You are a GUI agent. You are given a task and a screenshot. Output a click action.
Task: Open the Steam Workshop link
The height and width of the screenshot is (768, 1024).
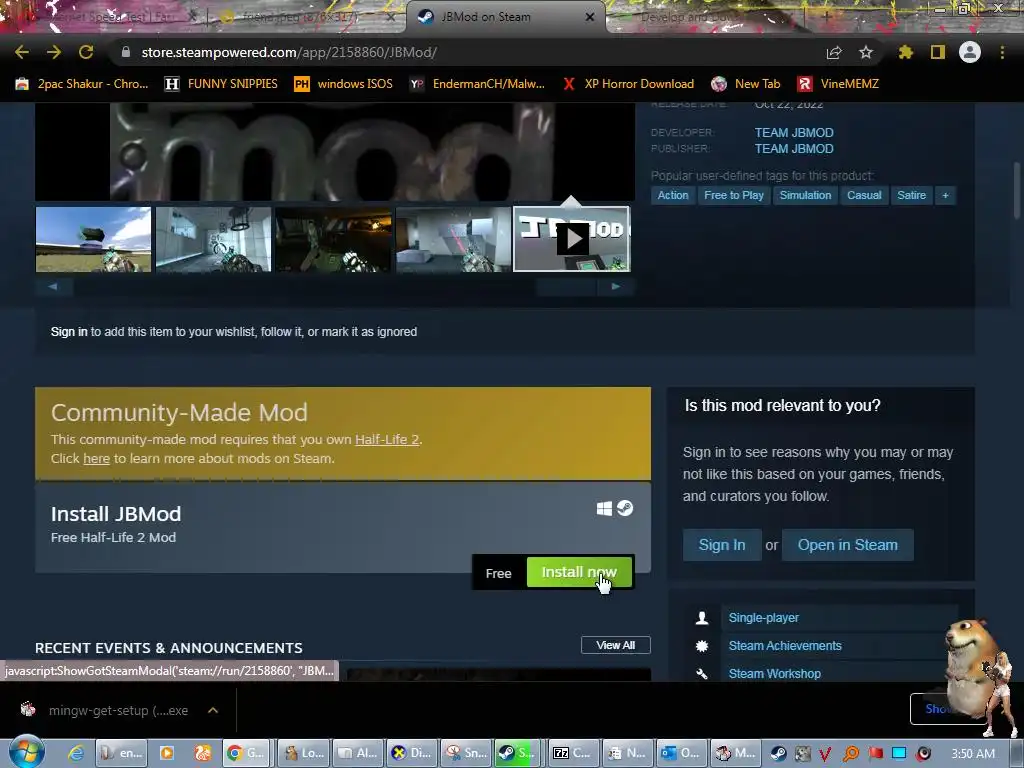(775, 673)
